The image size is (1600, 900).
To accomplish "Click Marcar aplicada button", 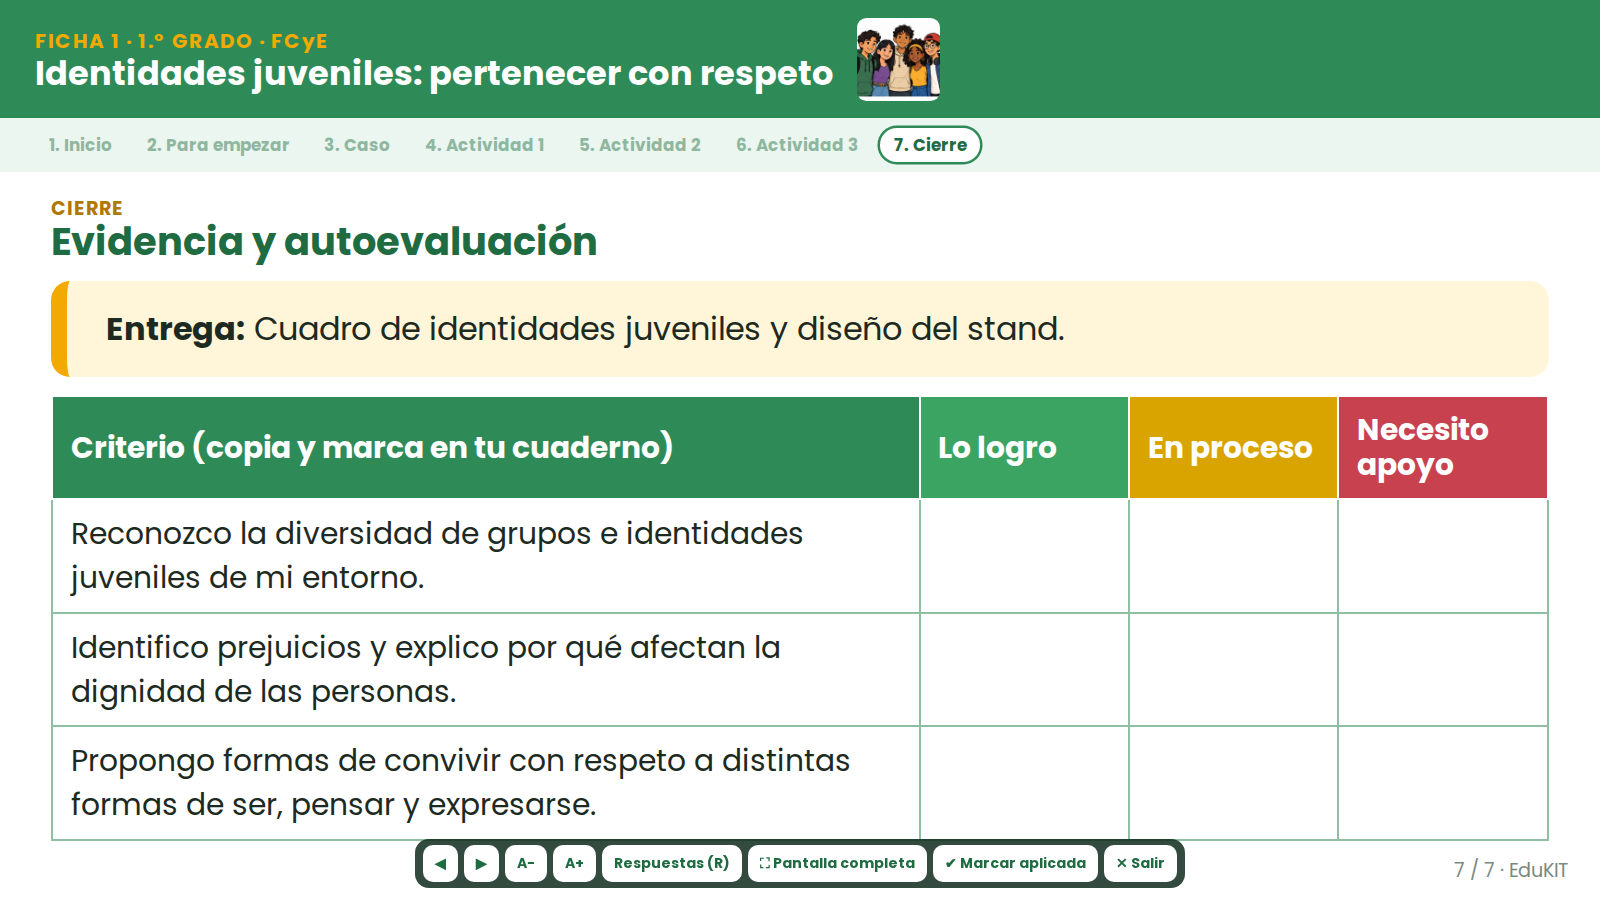I will [x=1015, y=863].
